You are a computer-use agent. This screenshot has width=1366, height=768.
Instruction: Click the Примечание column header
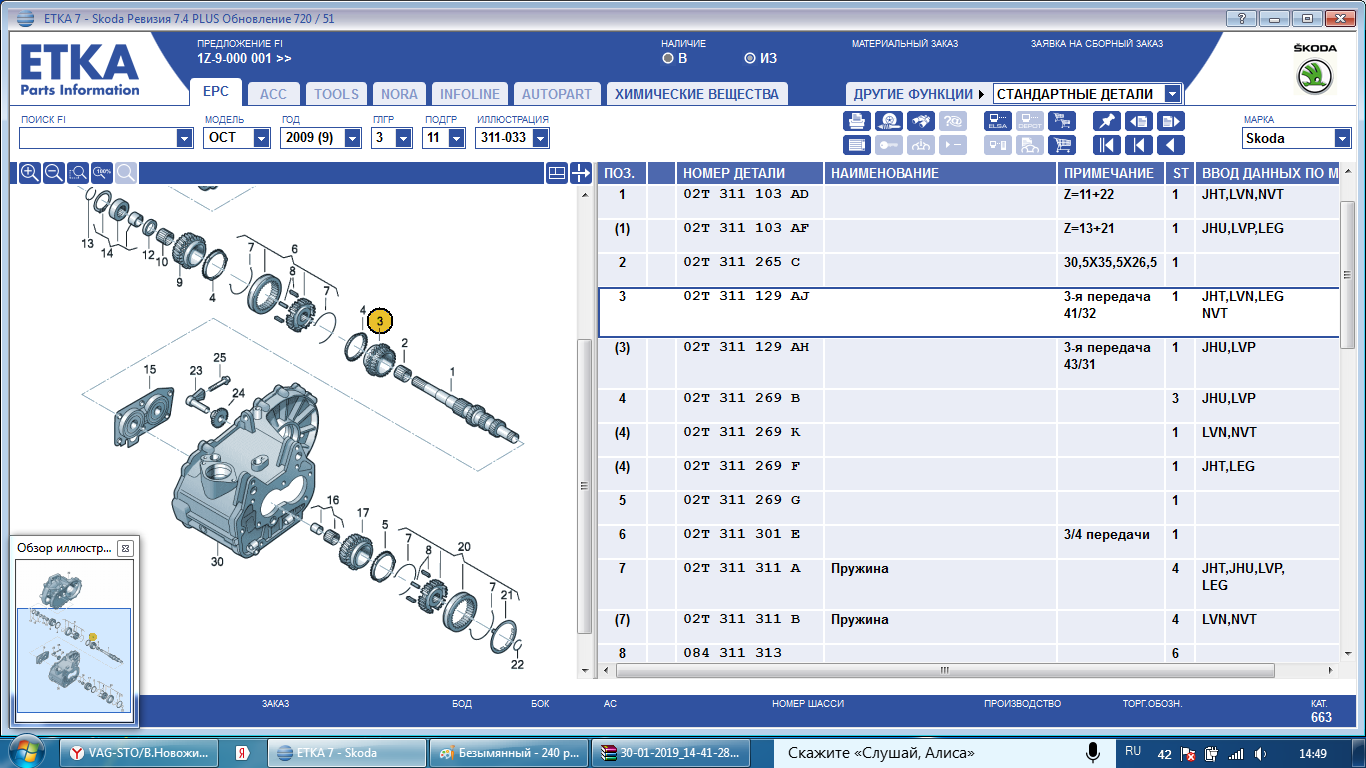(x=1112, y=173)
